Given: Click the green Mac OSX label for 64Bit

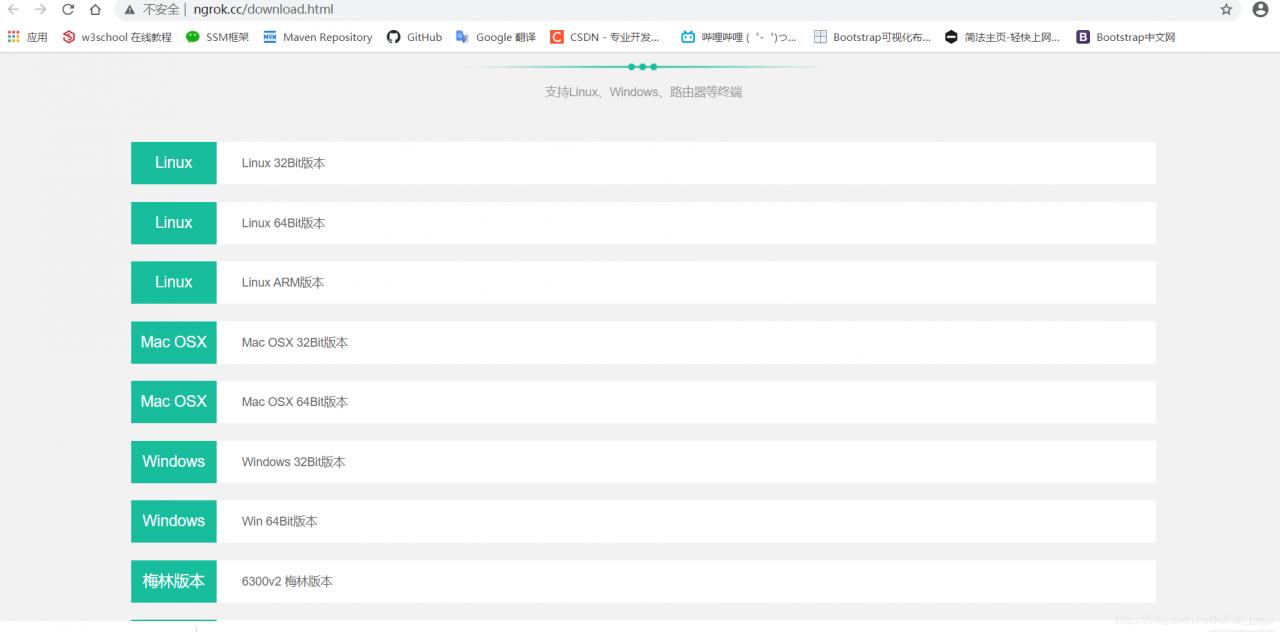Looking at the screenshot, I should (x=174, y=402).
